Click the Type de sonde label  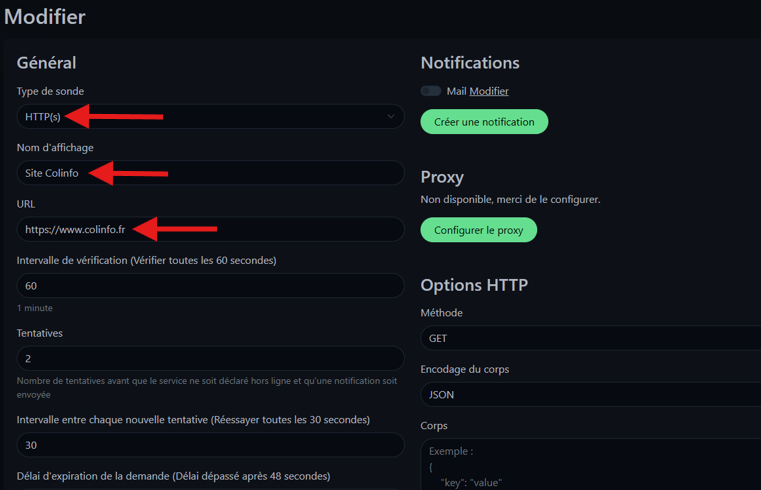(50, 91)
